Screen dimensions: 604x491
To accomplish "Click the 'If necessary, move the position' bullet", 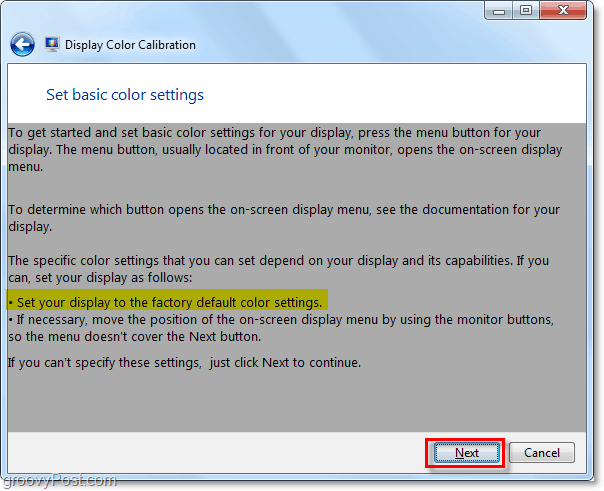I will click(x=281, y=328).
